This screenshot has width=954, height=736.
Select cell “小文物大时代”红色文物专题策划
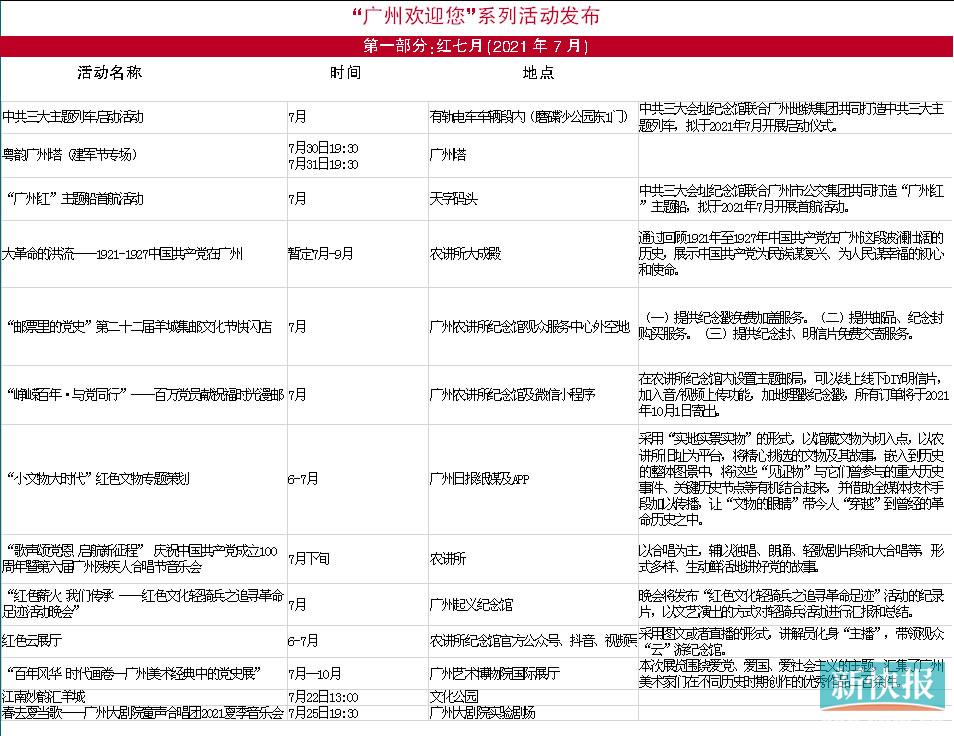pyautogui.click(x=99, y=479)
